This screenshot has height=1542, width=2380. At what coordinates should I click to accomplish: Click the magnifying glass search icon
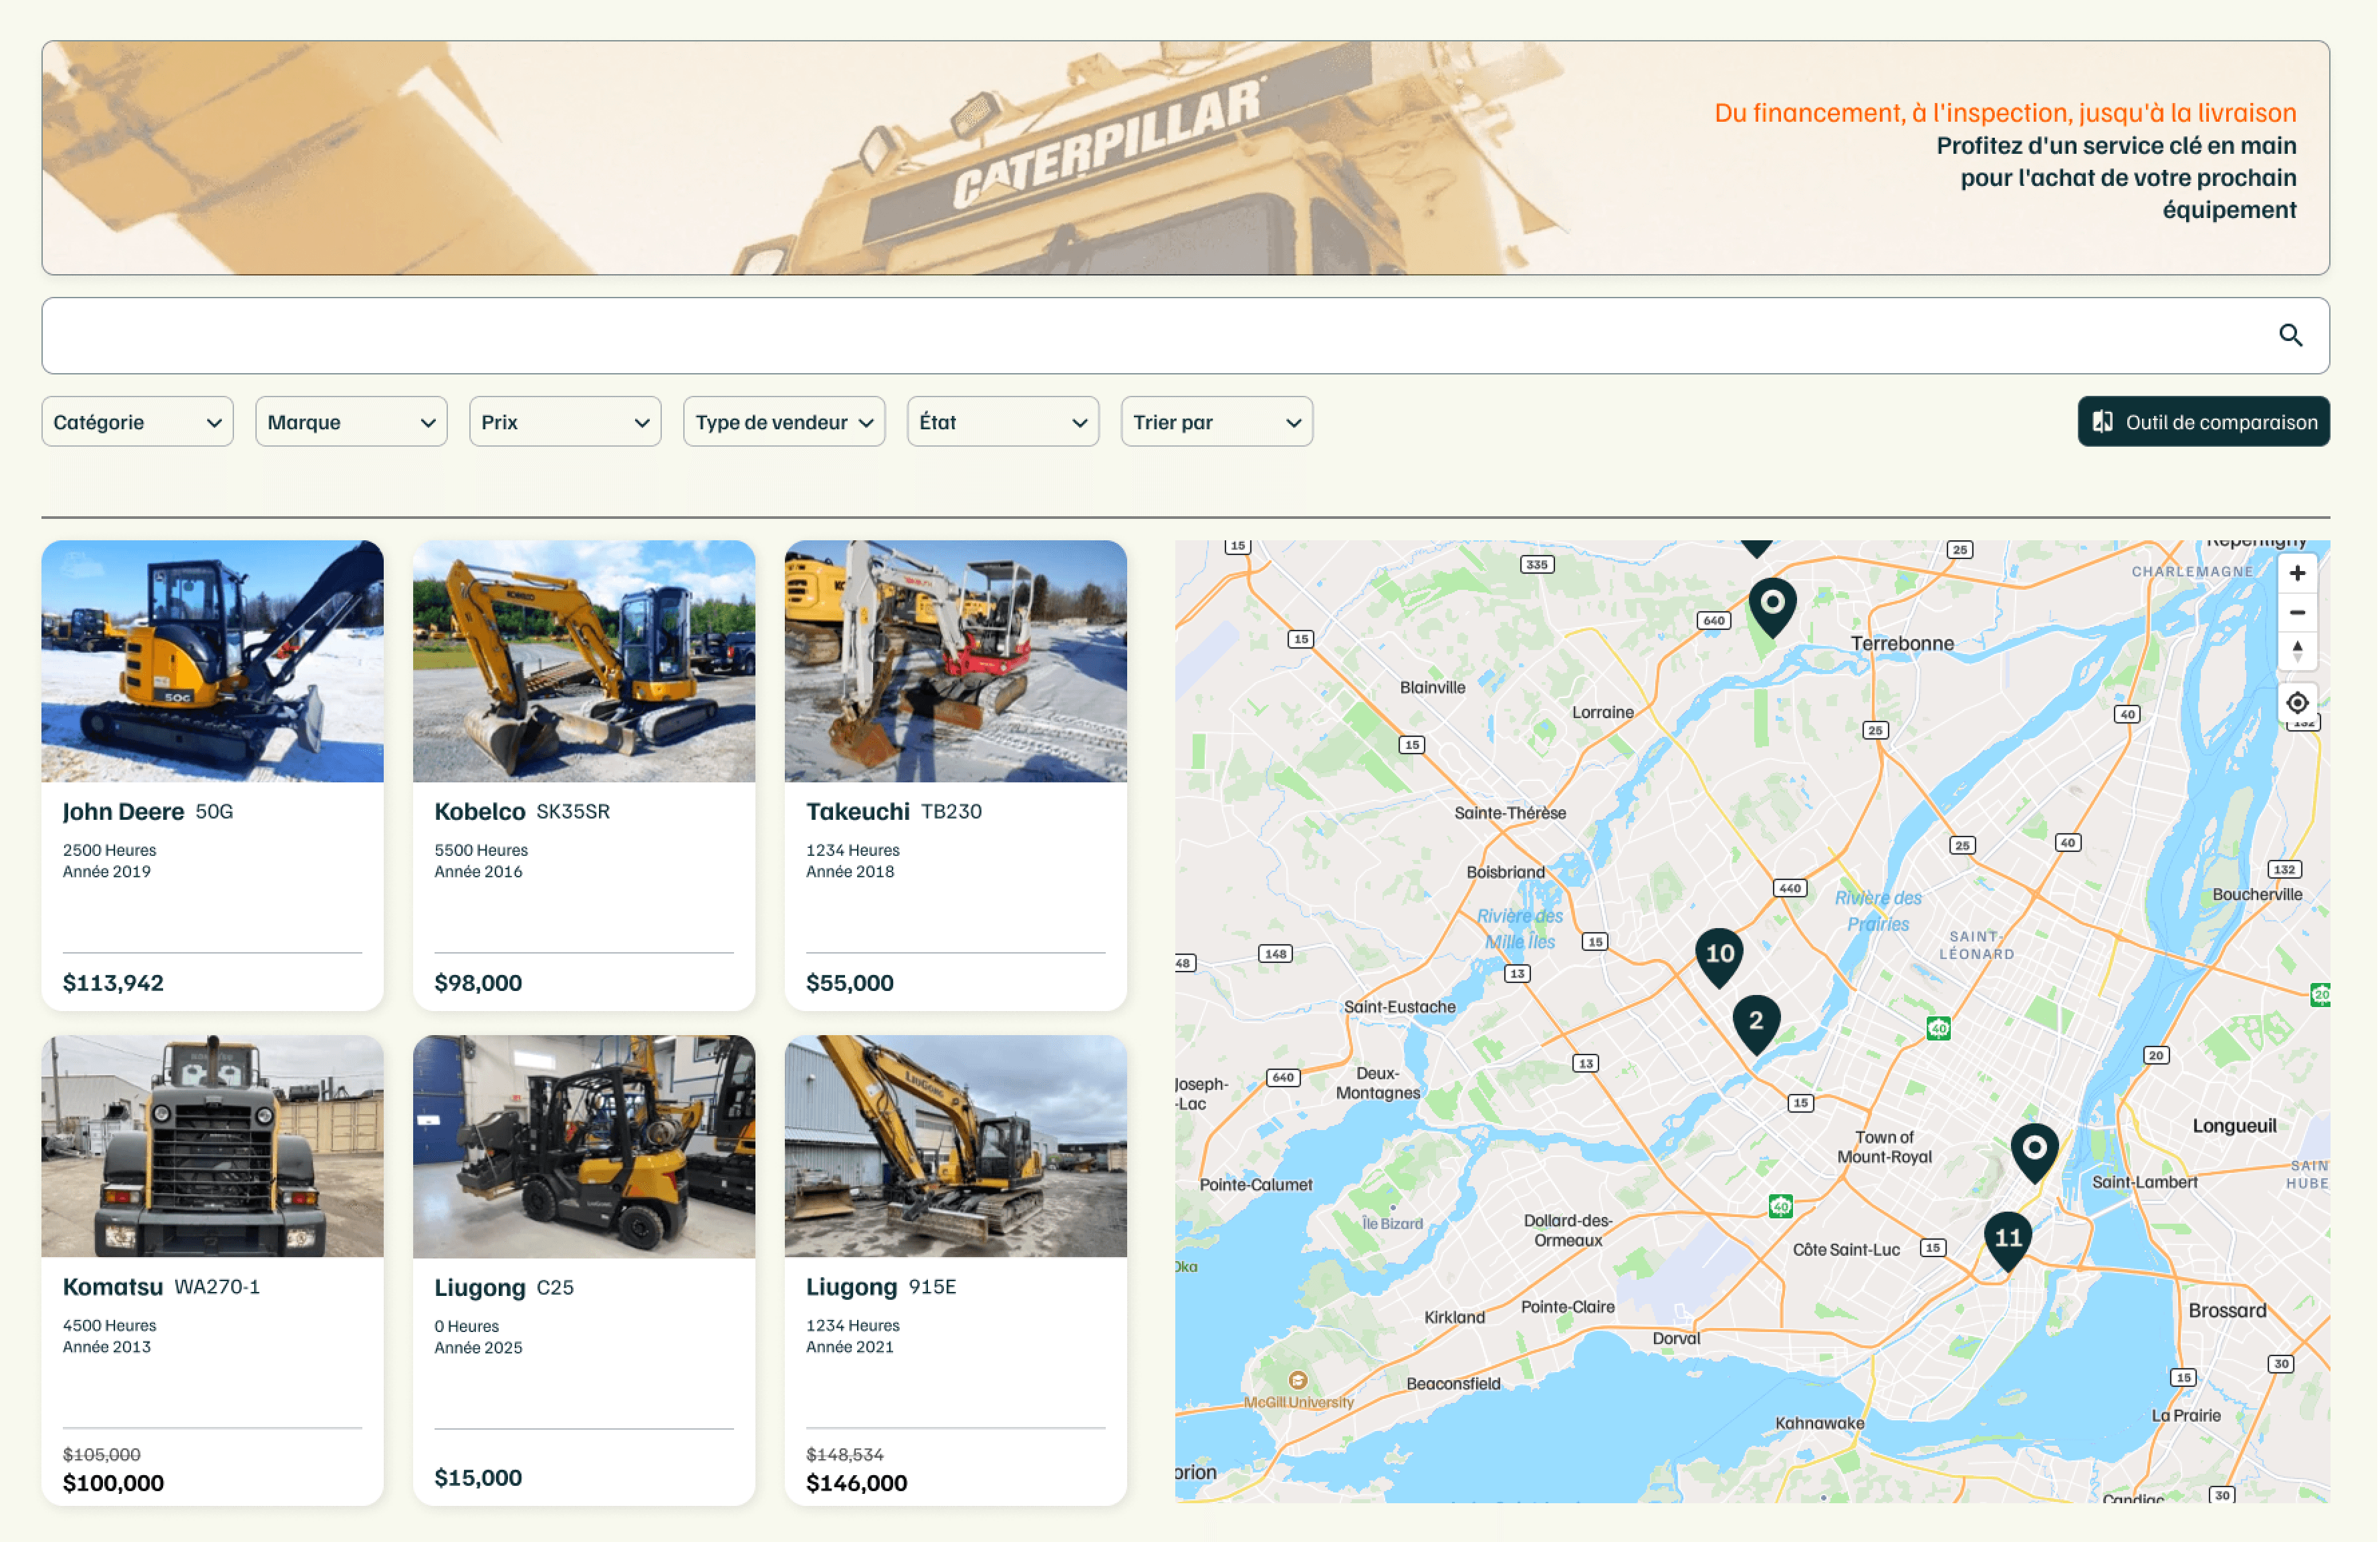coord(2290,335)
